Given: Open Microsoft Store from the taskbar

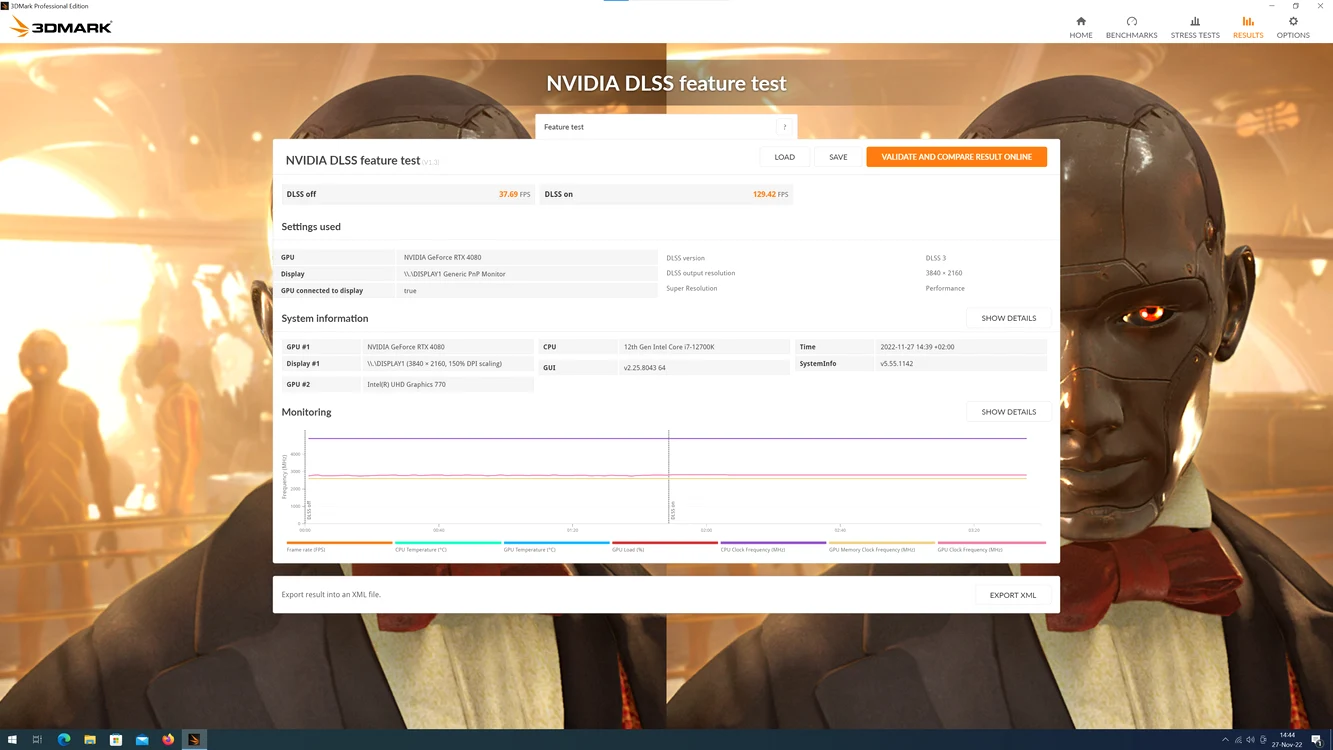Looking at the screenshot, I should coord(116,740).
